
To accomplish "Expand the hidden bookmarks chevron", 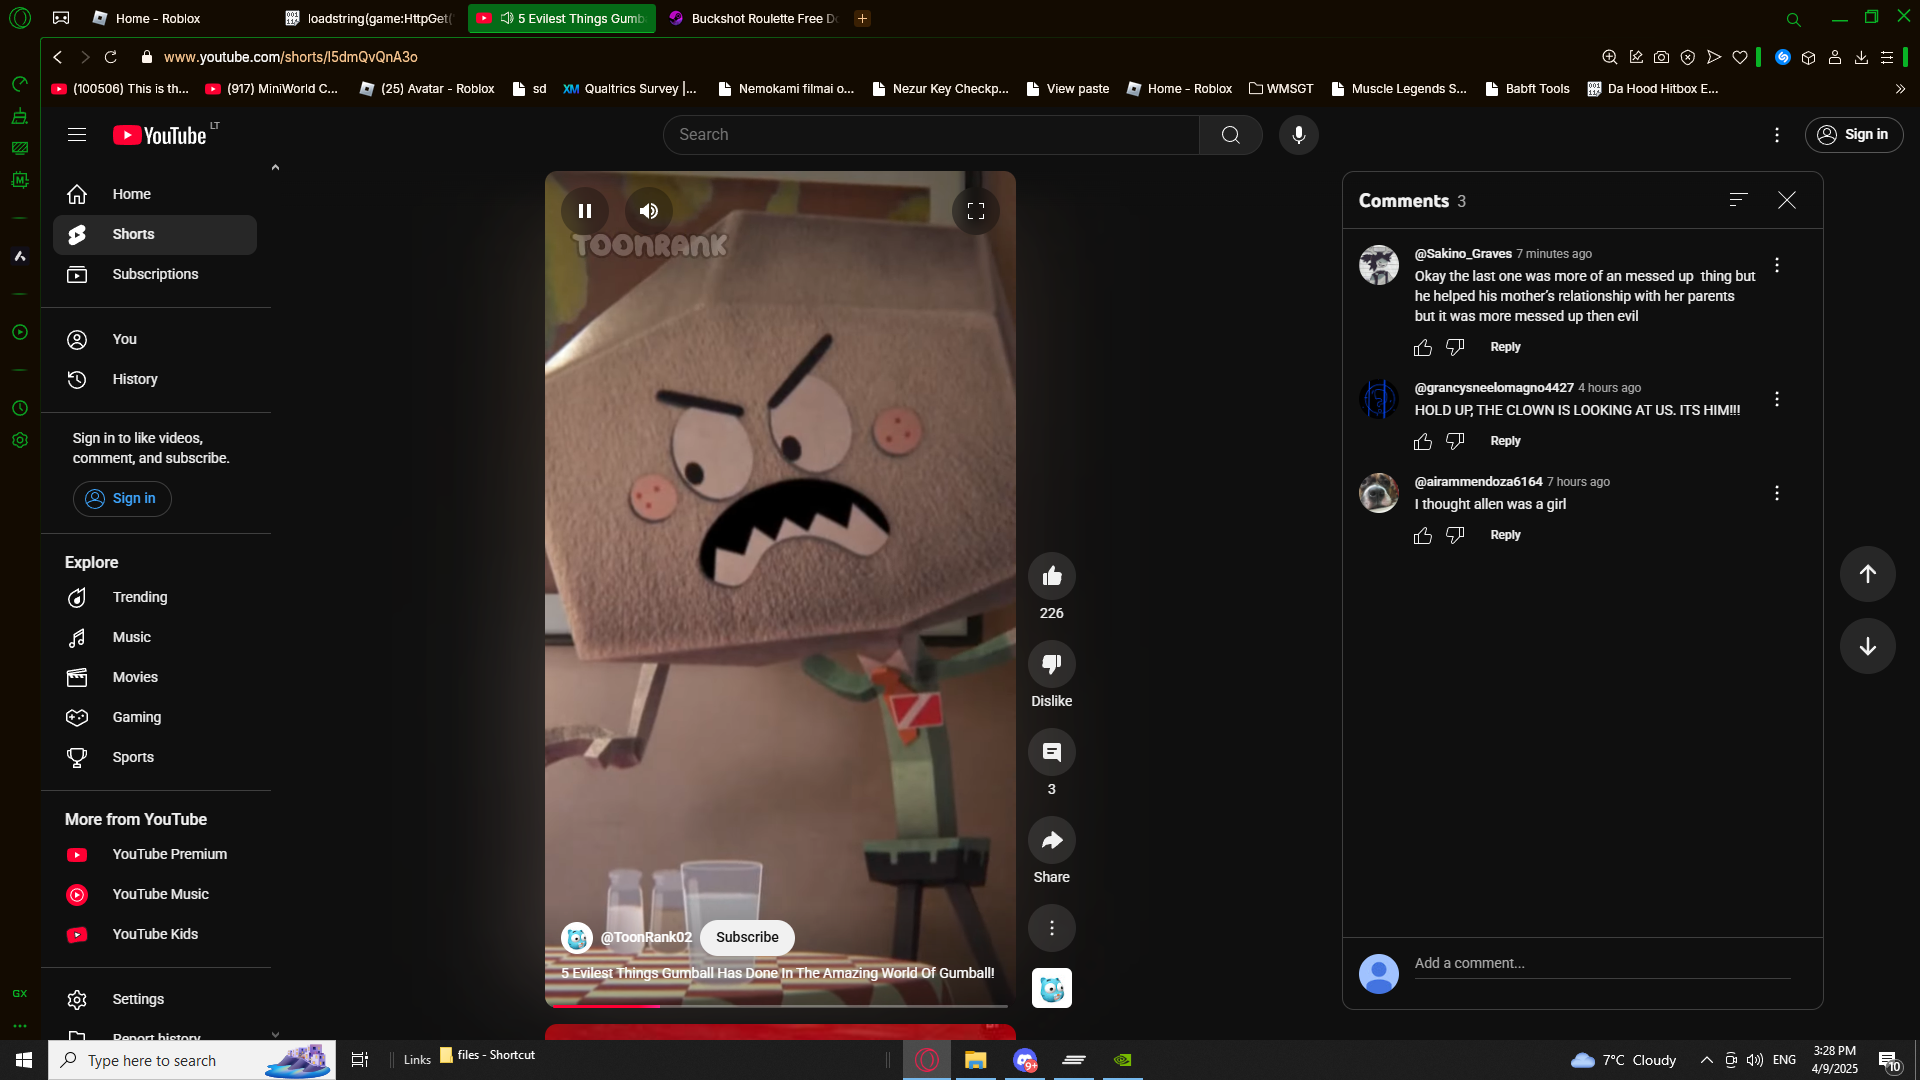I will point(1900,88).
